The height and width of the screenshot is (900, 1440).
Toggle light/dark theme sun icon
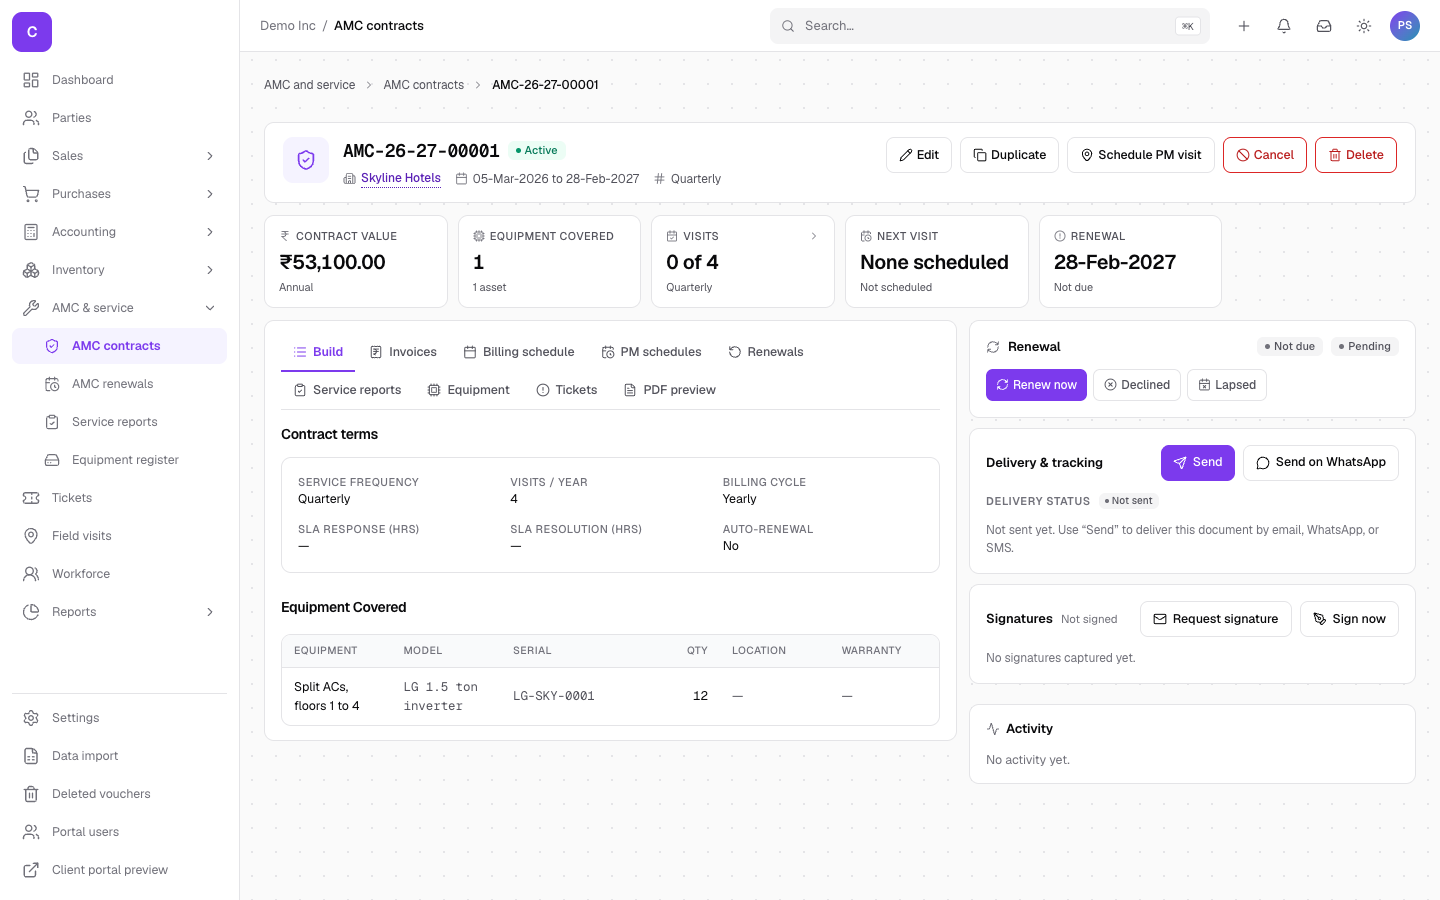pyautogui.click(x=1364, y=26)
